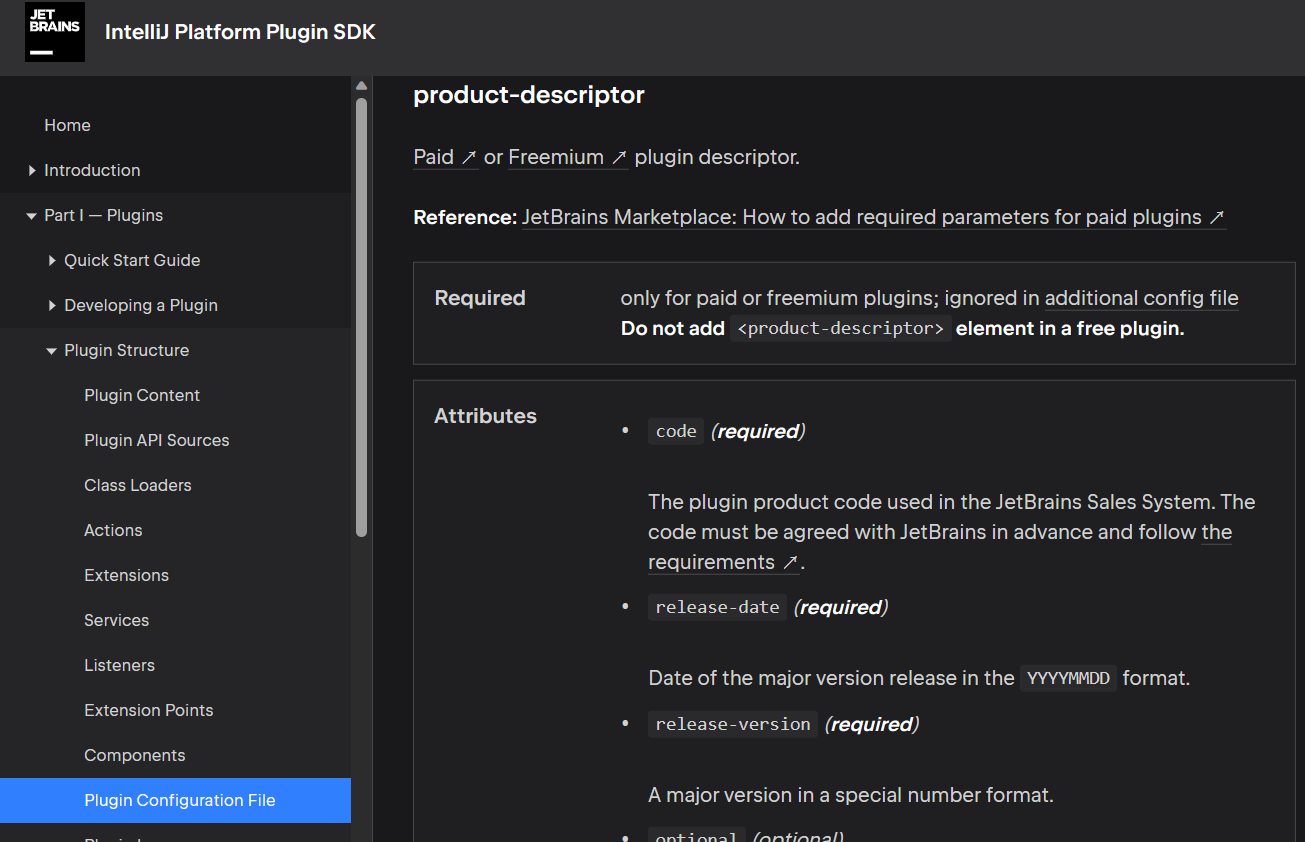Click the Attributes row label
The height and width of the screenshot is (842, 1305).
point(485,416)
